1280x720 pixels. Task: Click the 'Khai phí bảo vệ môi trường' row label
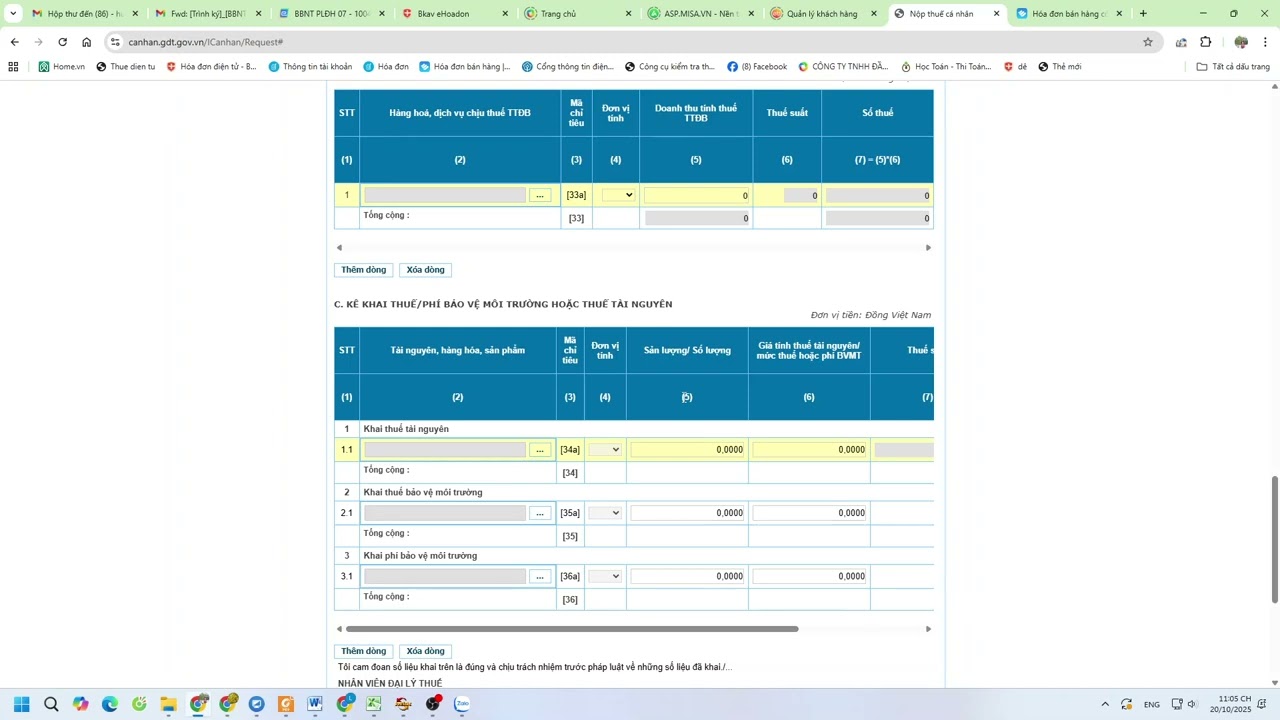(x=420, y=555)
